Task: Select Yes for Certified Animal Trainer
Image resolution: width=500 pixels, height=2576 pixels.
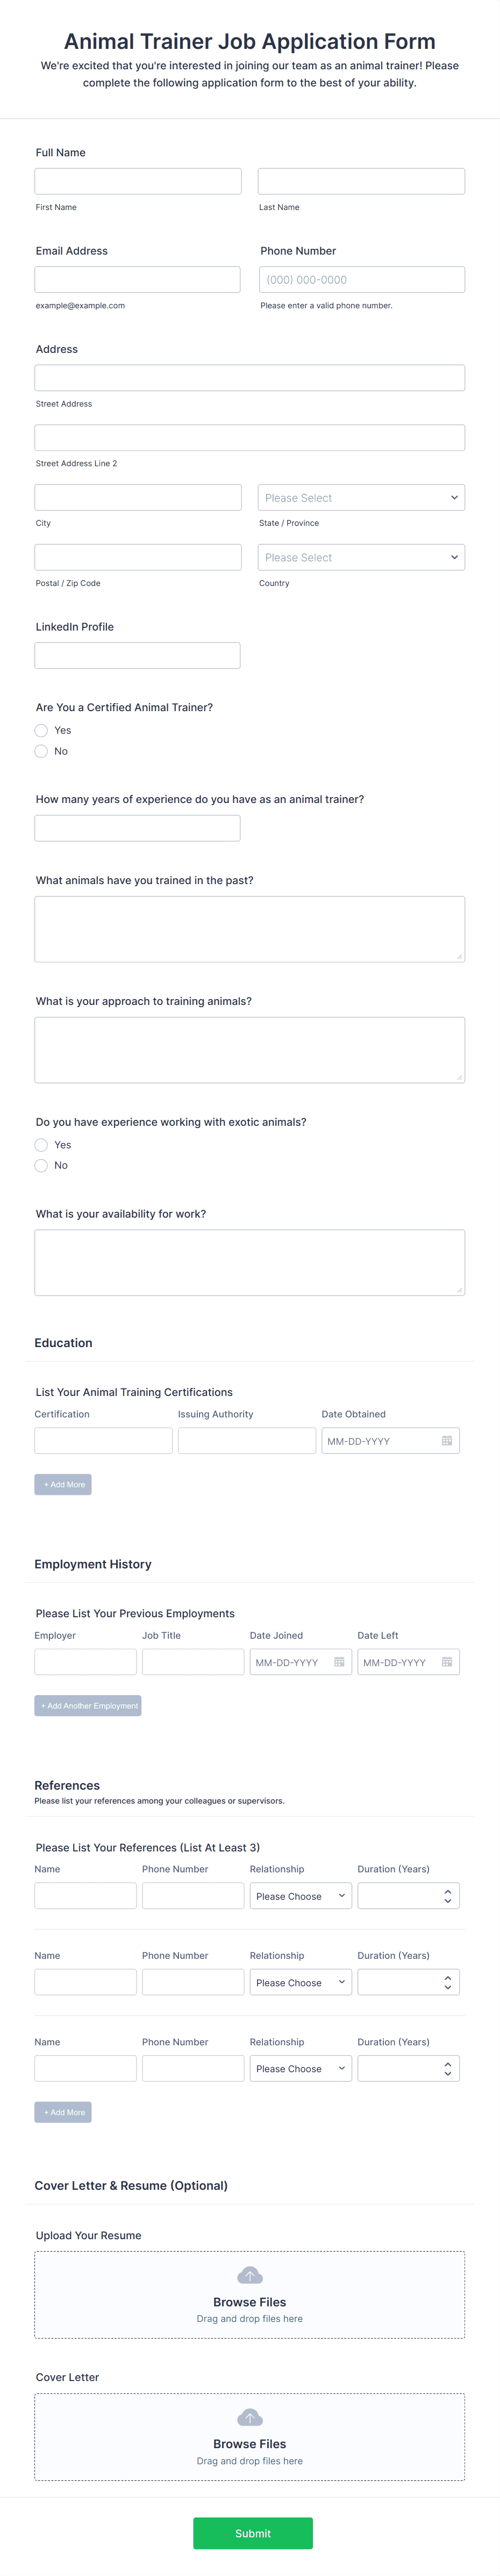Action: pyautogui.click(x=41, y=730)
